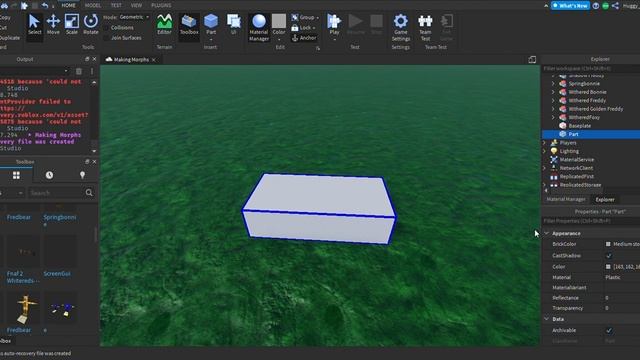Image resolution: width=640 pixels, height=360 pixels.
Task: Open the PLUGINS ribbon tab
Action: click(x=161, y=5)
